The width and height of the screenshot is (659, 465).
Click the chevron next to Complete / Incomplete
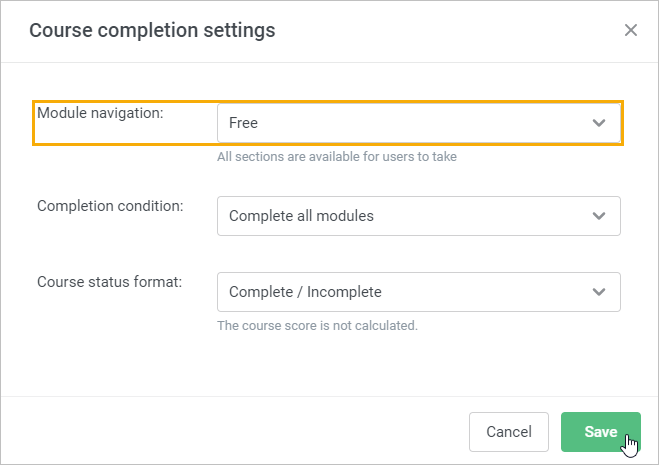point(598,292)
